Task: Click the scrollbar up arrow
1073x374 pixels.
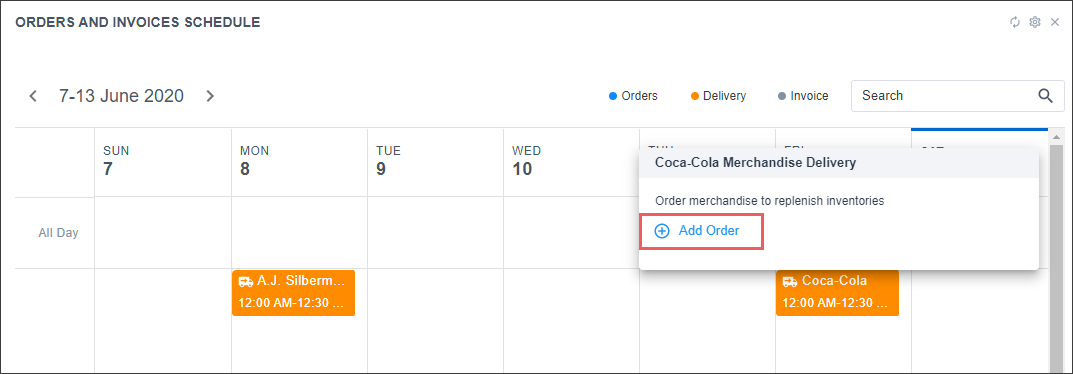Action: point(1057,137)
